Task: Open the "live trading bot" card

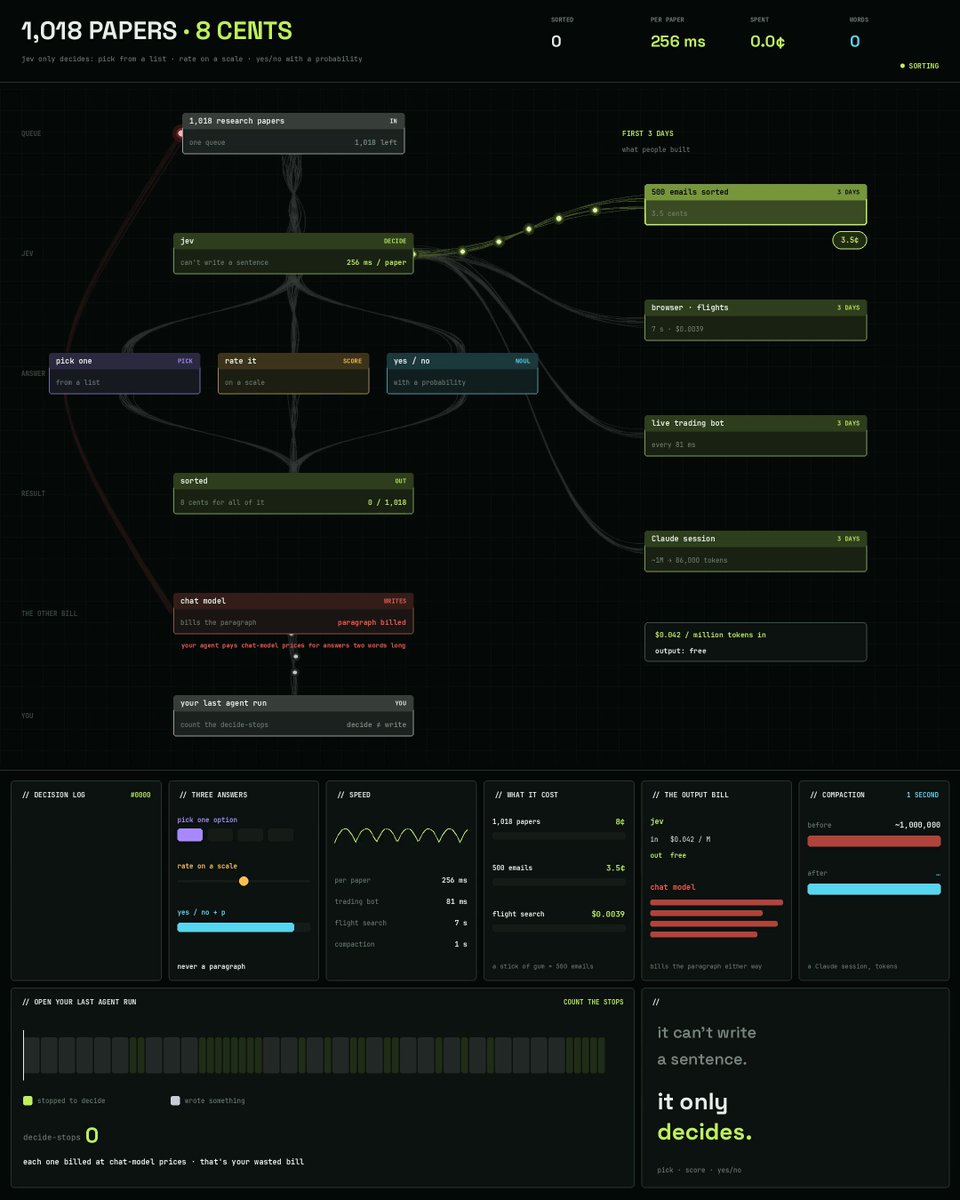Action: coord(755,436)
